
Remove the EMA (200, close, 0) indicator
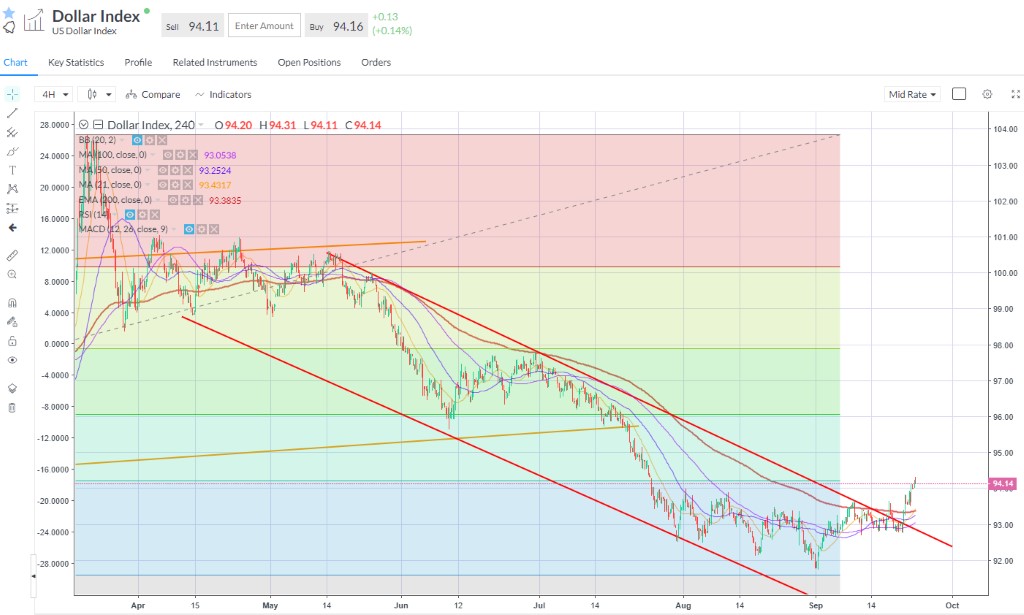tap(198, 200)
